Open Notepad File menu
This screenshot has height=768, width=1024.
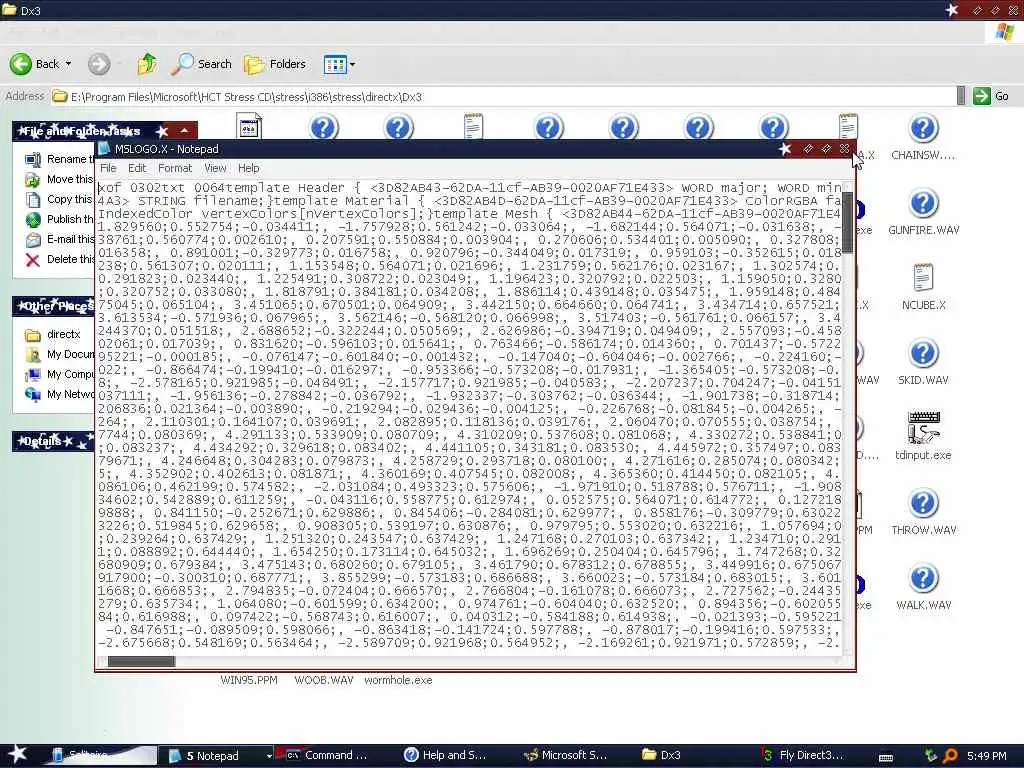pos(108,168)
